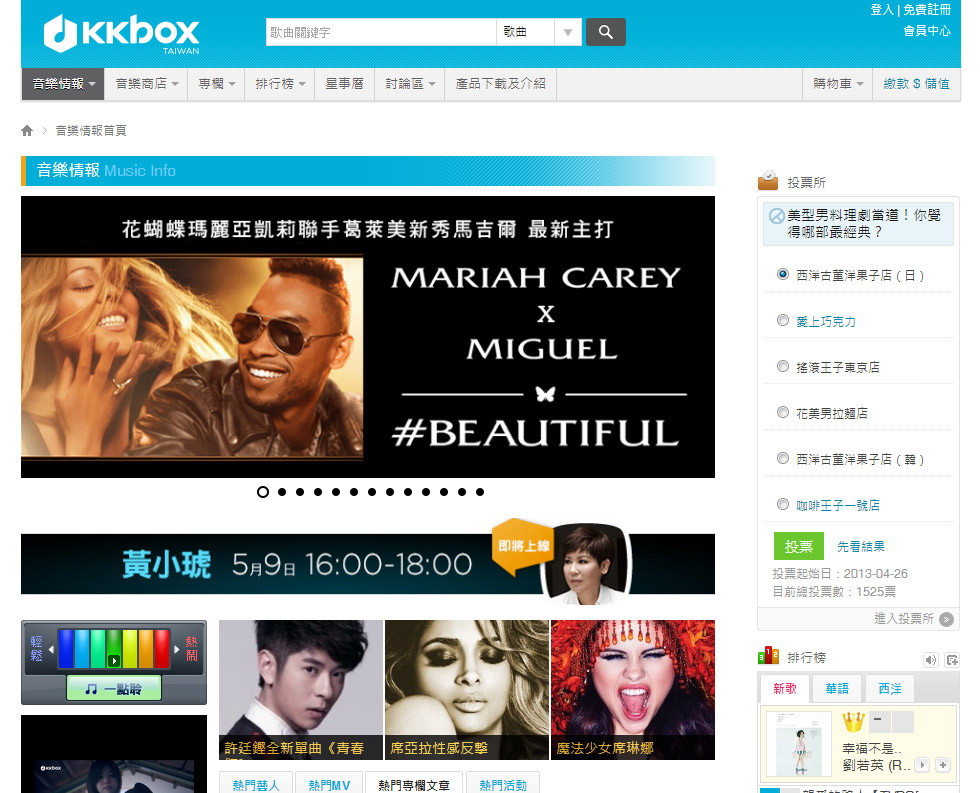The width and height of the screenshot is (980, 793).
Task: Open the 席亞拉性感反擊 article thumbnail
Action: tap(466, 689)
